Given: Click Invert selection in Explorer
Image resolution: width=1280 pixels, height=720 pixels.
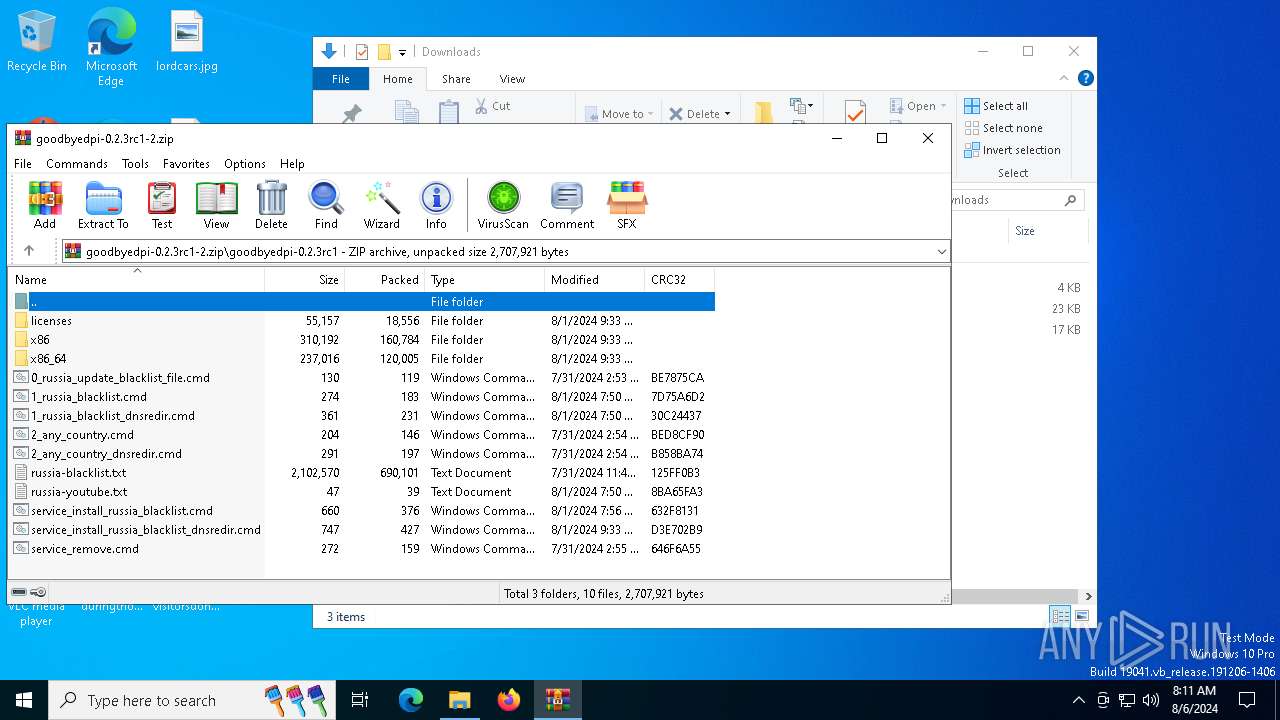Looking at the screenshot, I should [x=1012, y=150].
